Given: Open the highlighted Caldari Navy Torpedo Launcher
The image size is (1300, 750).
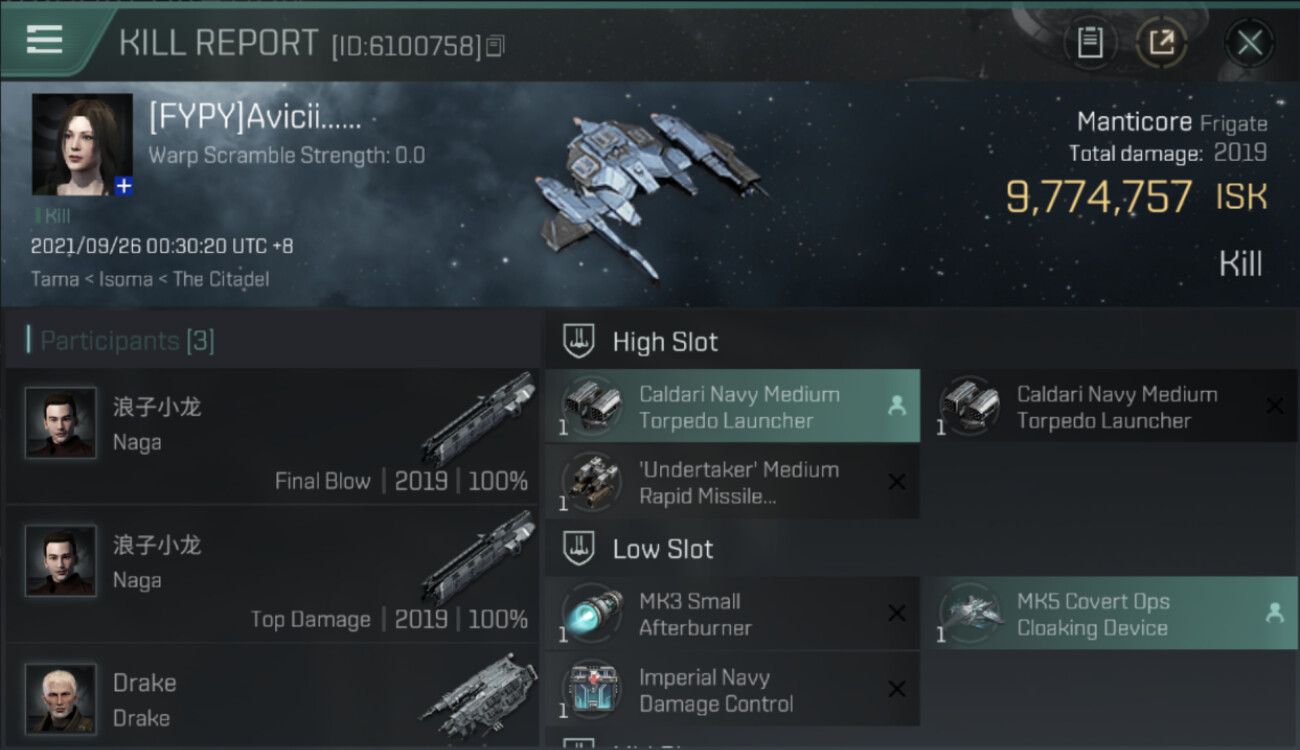Looking at the screenshot, I should (732, 406).
